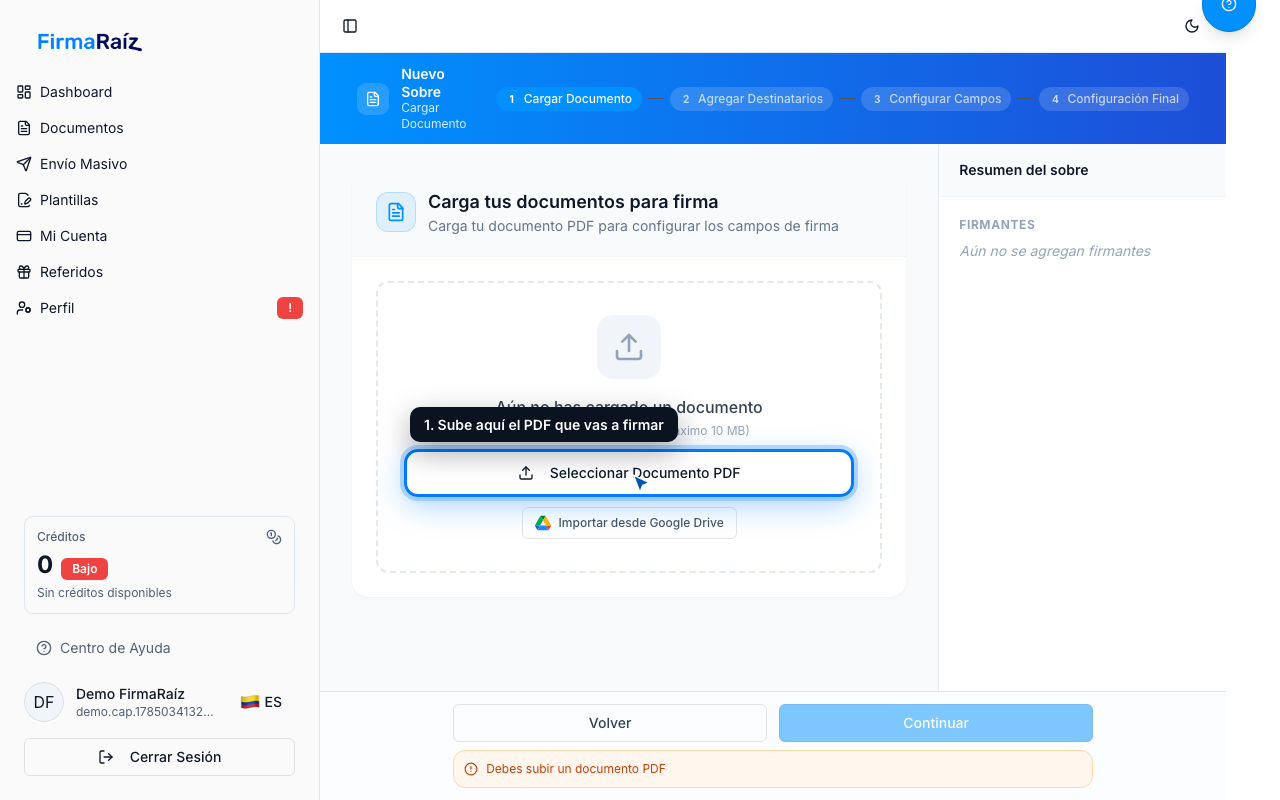This screenshot has width=1280, height=800.
Task: Click the credits value 0
Action: click(x=45, y=565)
